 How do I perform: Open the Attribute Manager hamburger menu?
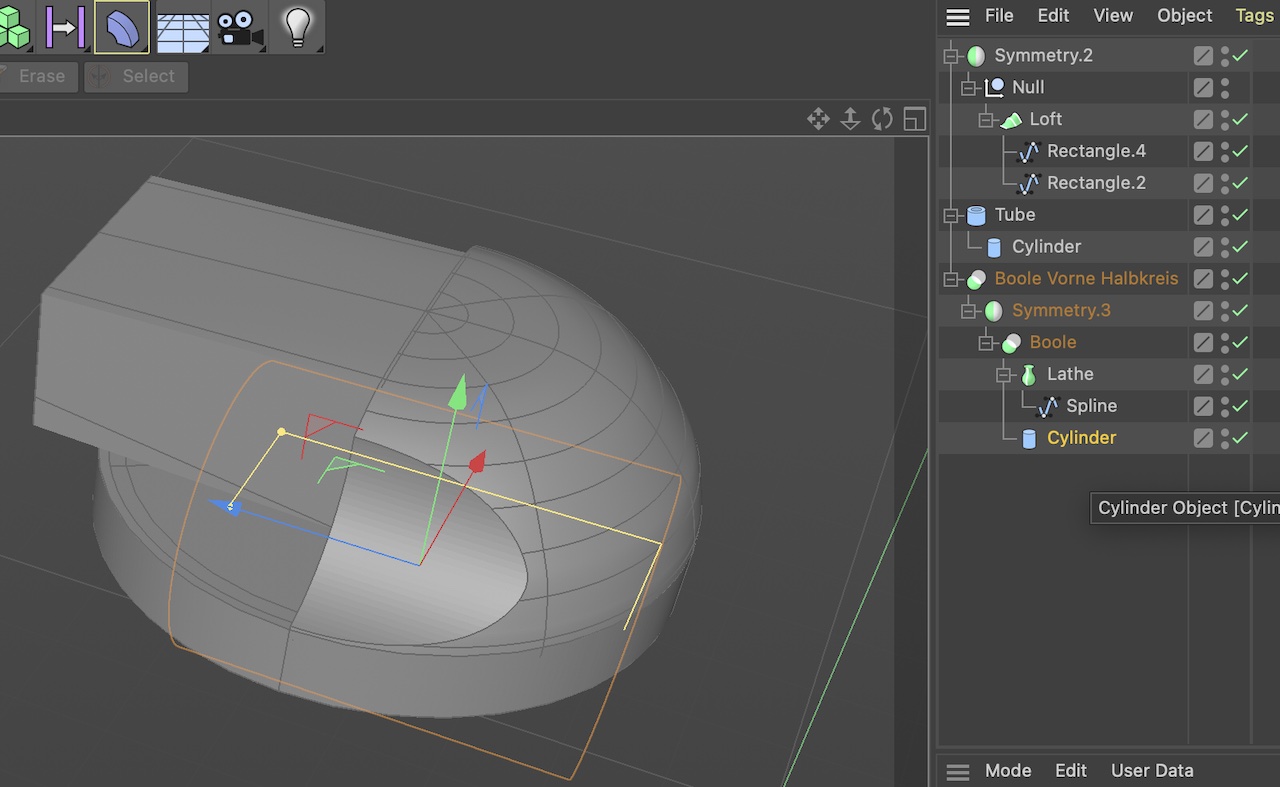958,772
